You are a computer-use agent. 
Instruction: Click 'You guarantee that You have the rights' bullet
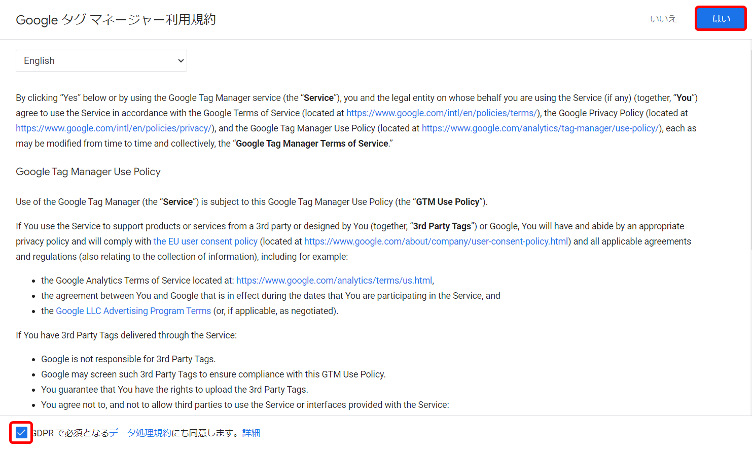point(174,389)
